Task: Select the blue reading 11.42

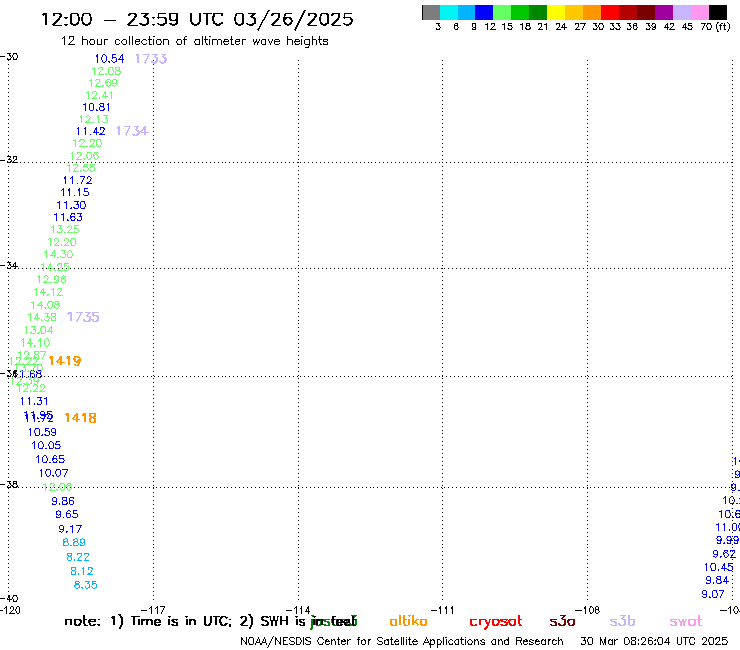Action: click(91, 131)
